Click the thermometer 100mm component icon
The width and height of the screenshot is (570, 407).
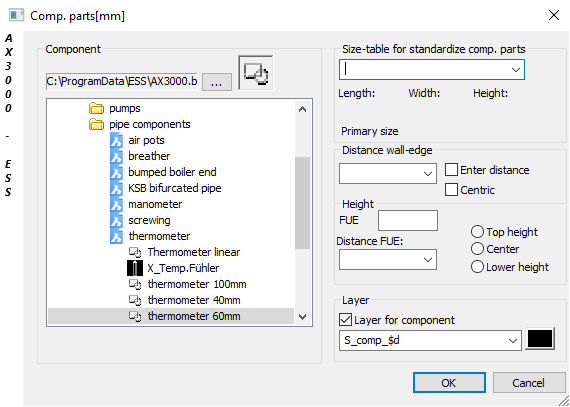click(136, 284)
